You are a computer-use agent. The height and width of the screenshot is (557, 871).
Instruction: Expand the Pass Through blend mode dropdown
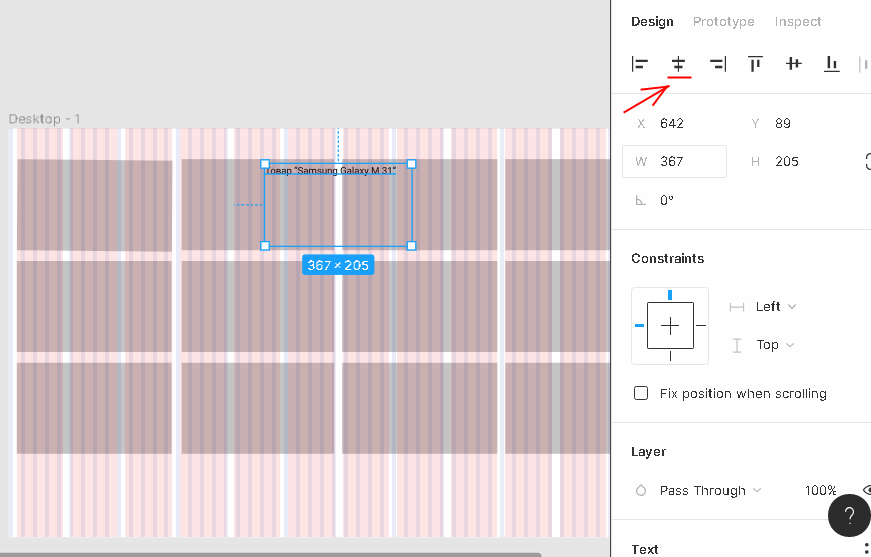710,491
